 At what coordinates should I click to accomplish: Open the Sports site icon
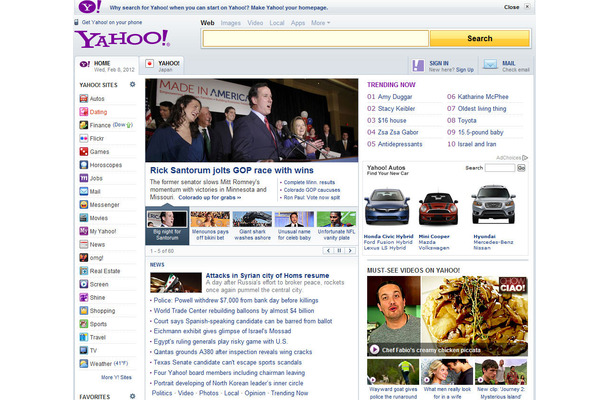[x=84, y=324]
